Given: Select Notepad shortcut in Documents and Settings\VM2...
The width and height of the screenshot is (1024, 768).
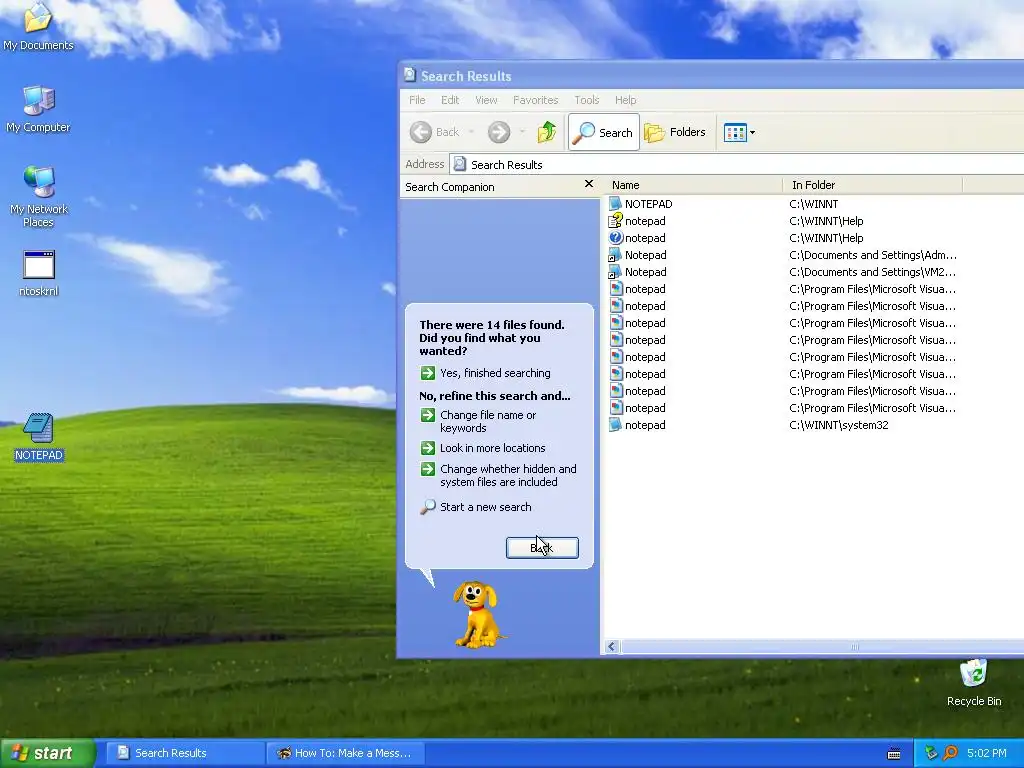Looking at the screenshot, I should click(638, 272).
